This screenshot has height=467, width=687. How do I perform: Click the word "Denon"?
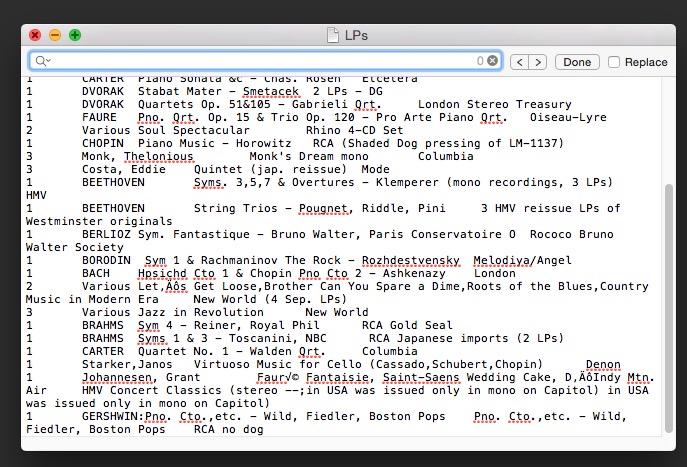(603, 364)
